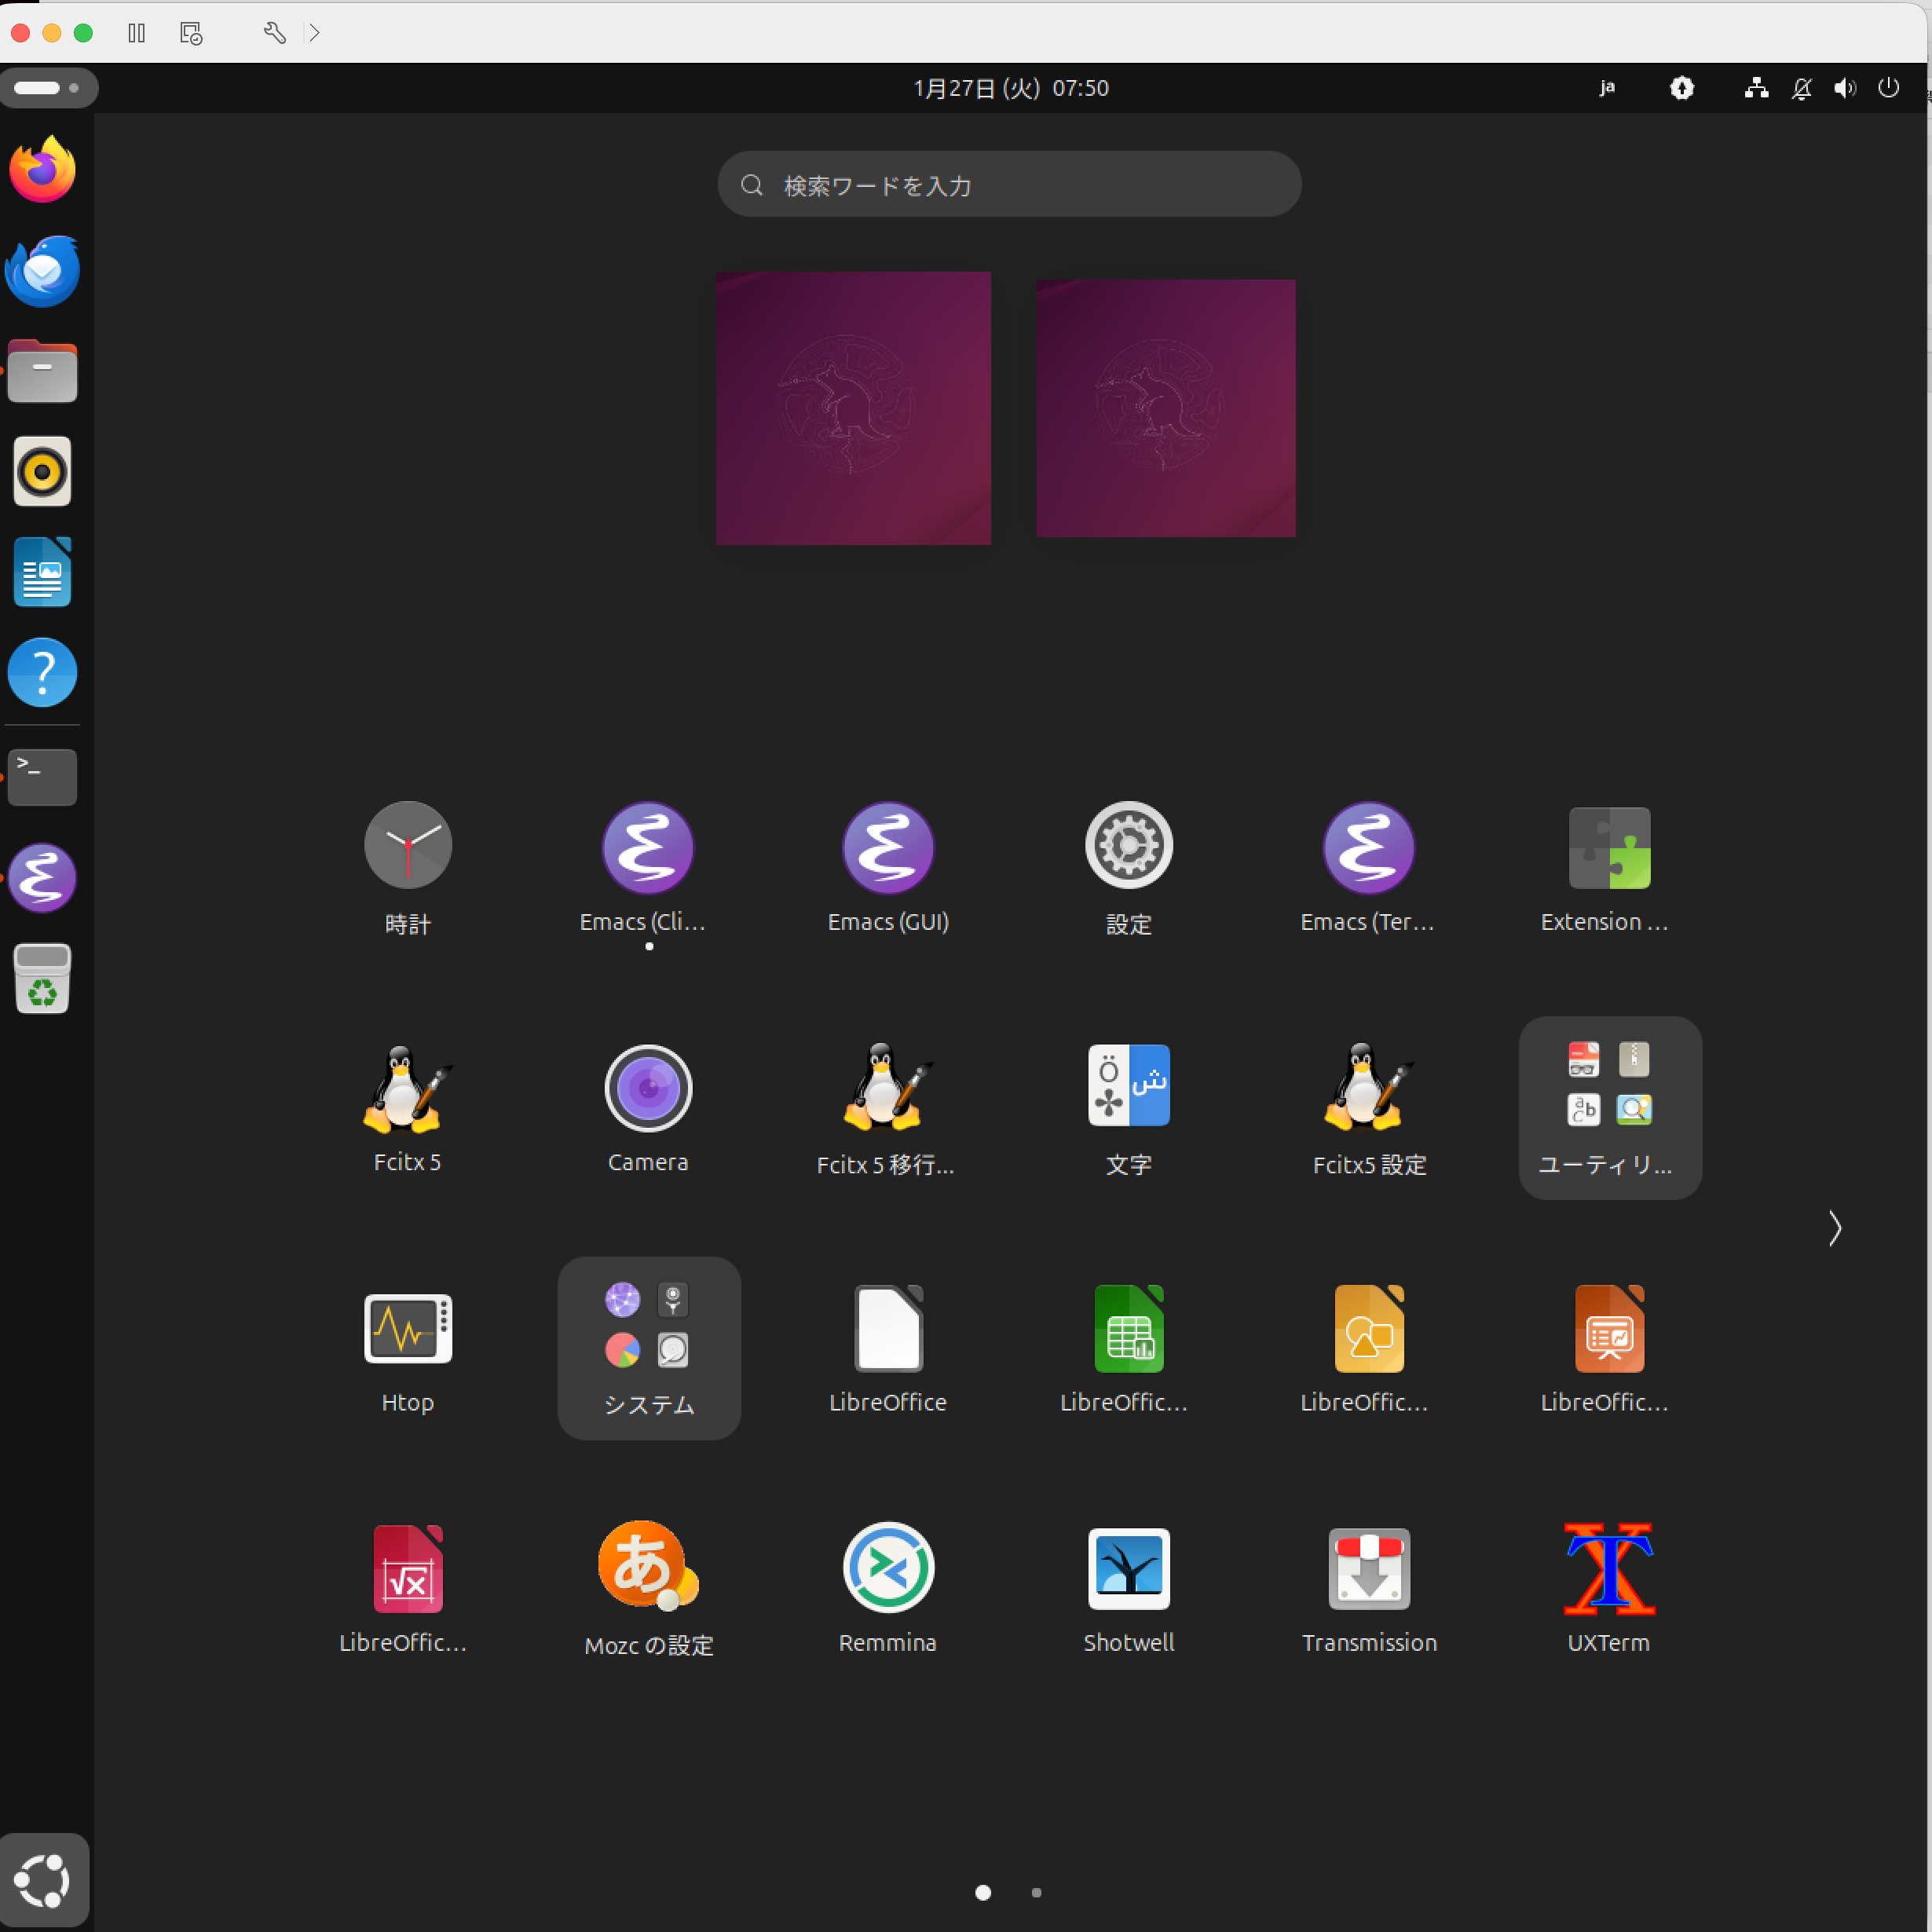1932x1932 pixels.
Task: Click the search input field
Action: [x=1010, y=185]
